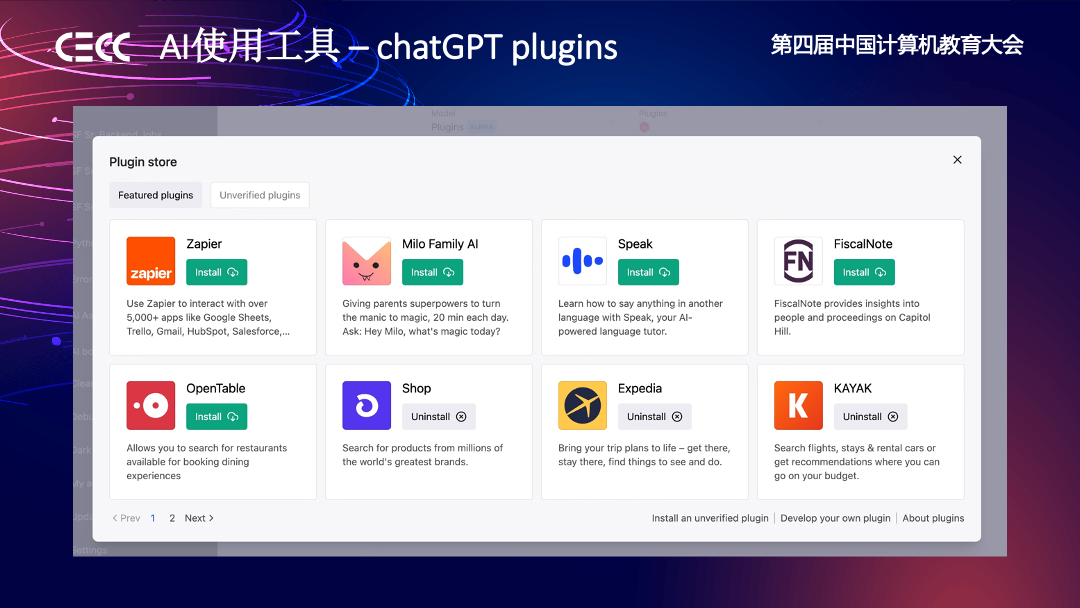This screenshot has height=608, width=1080.
Task: Click the Expedia airplane logo
Action: click(582, 406)
